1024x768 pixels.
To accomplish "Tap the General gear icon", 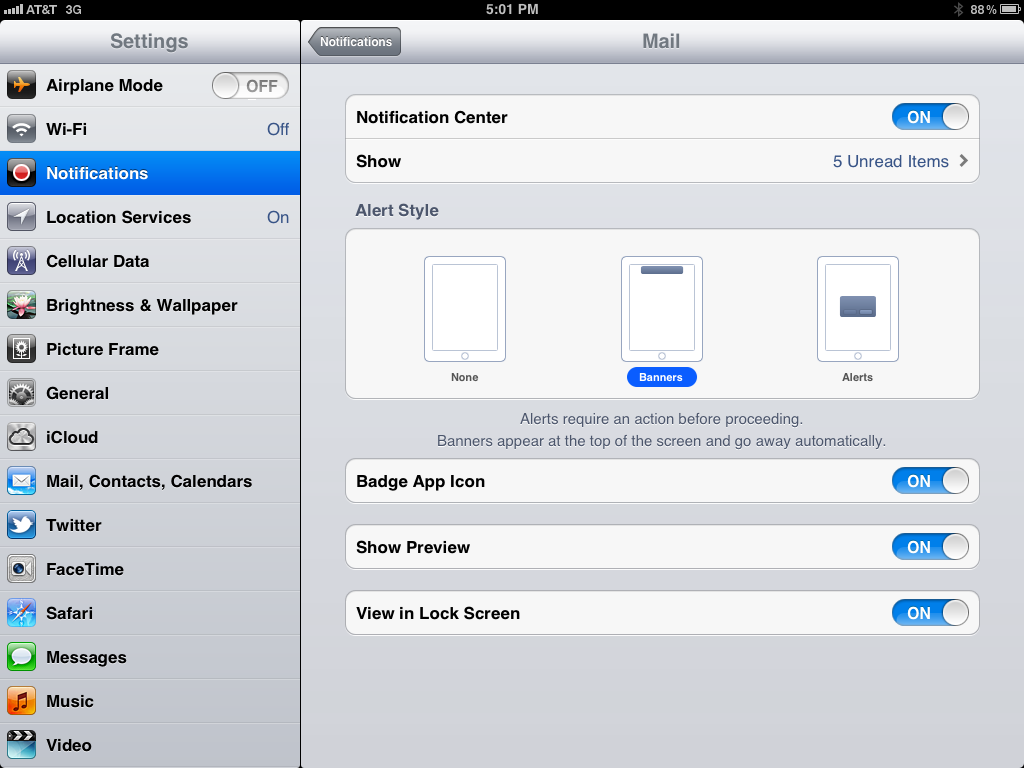I will point(22,393).
